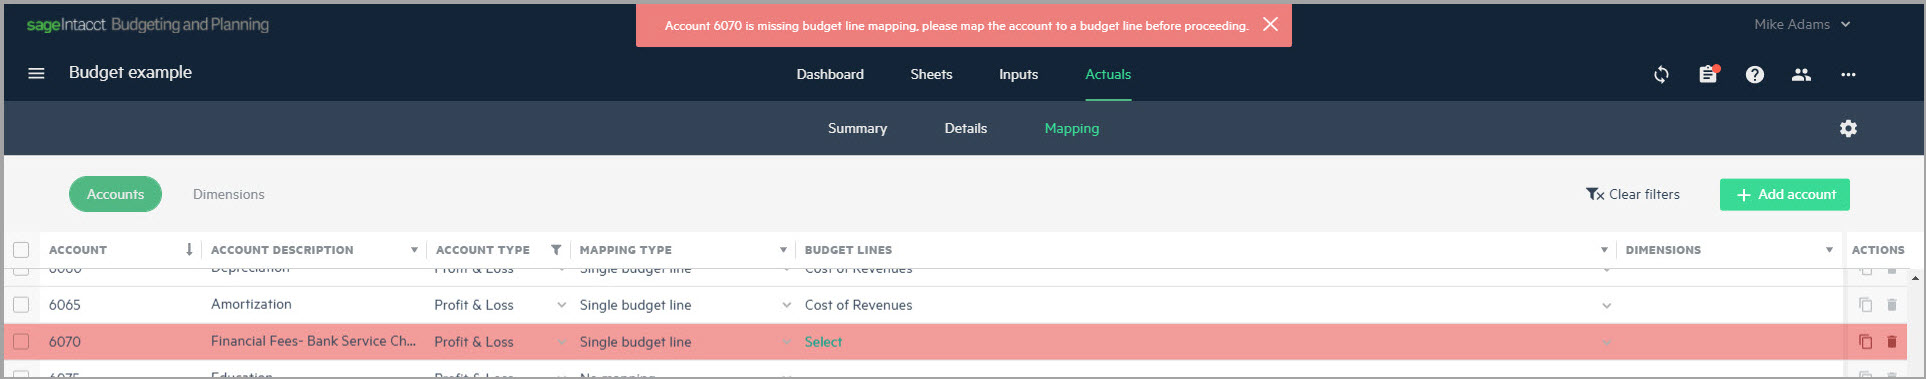Open the Details sub-tab
The width and height of the screenshot is (1926, 379).
[x=965, y=128]
